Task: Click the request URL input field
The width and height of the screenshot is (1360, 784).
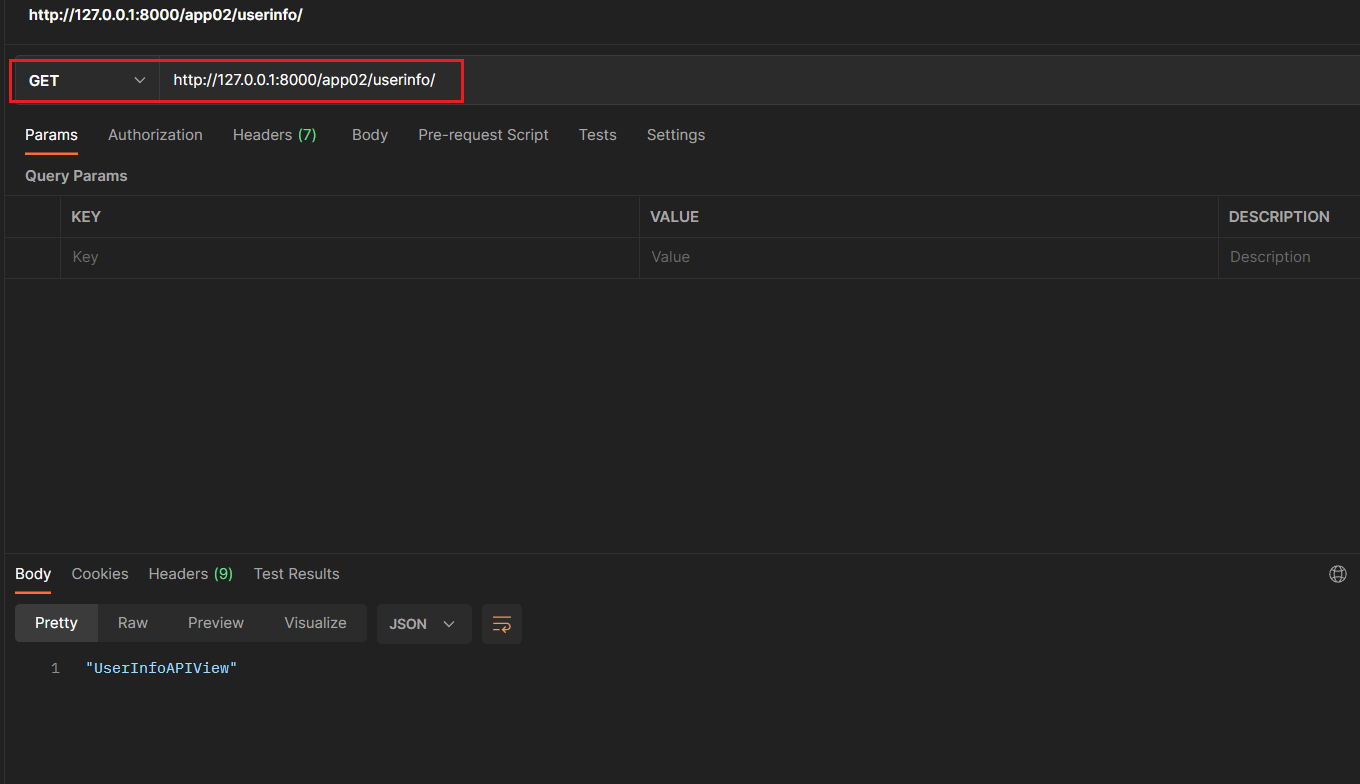Action: pyautogui.click(x=760, y=81)
